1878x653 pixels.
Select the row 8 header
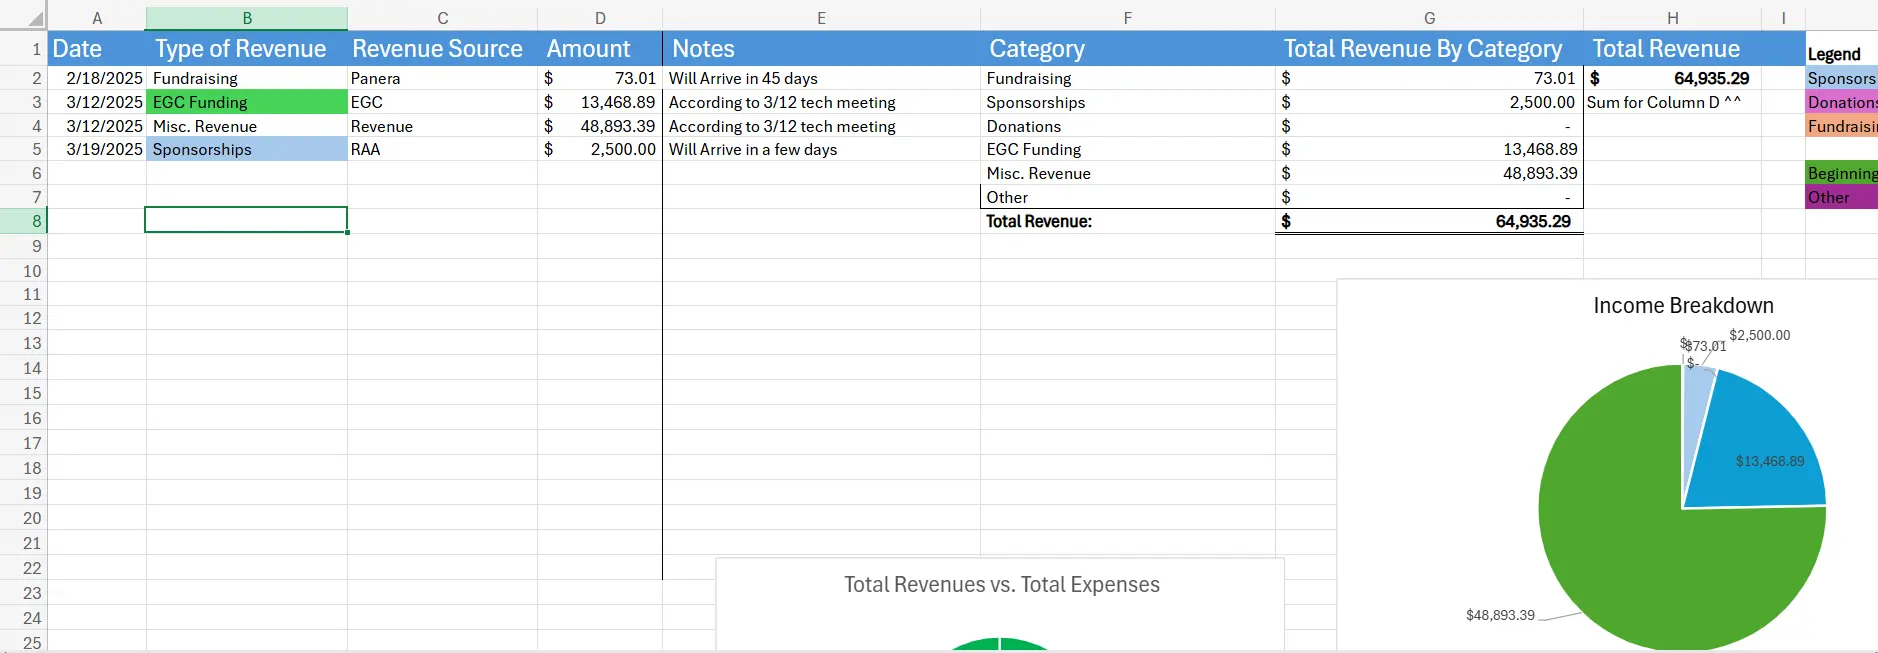(x=24, y=221)
